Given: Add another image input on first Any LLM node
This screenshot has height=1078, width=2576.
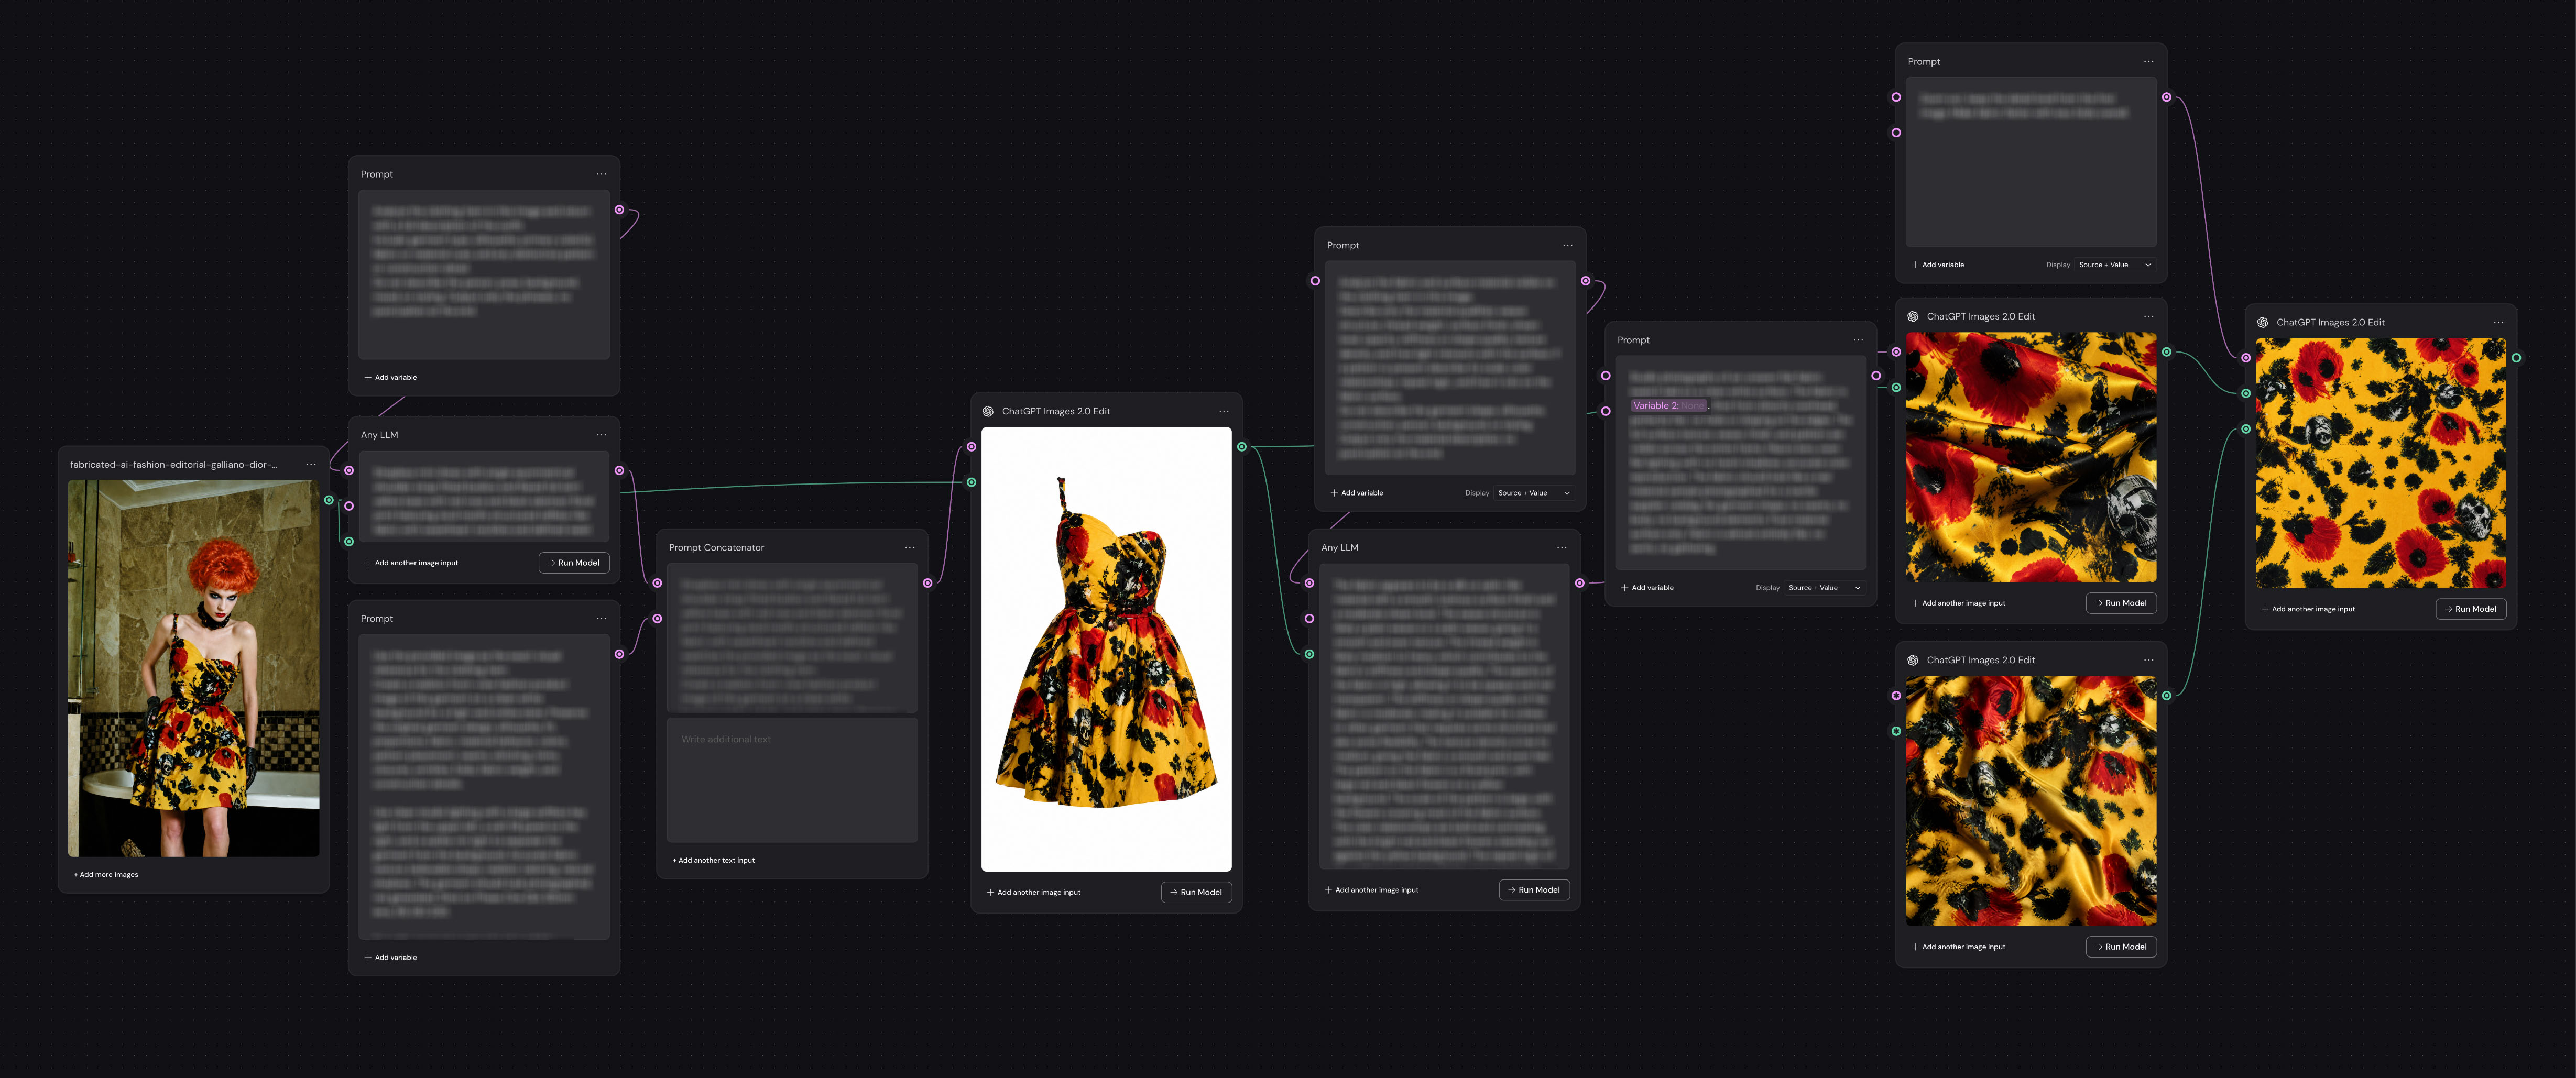Looking at the screenshot, I should pos(412,563).
